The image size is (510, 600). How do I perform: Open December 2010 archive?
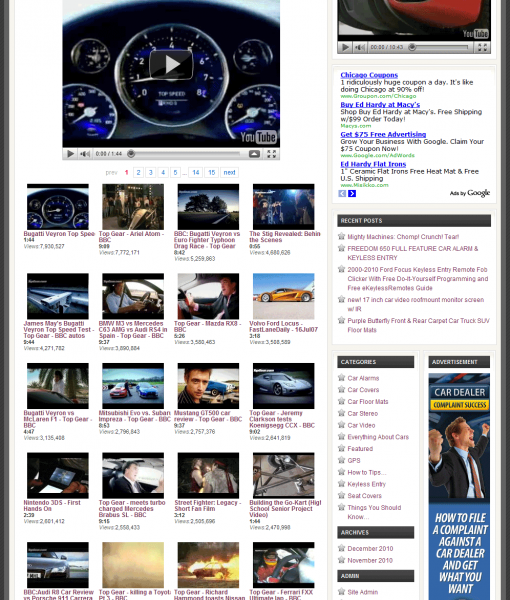point(370,549)
